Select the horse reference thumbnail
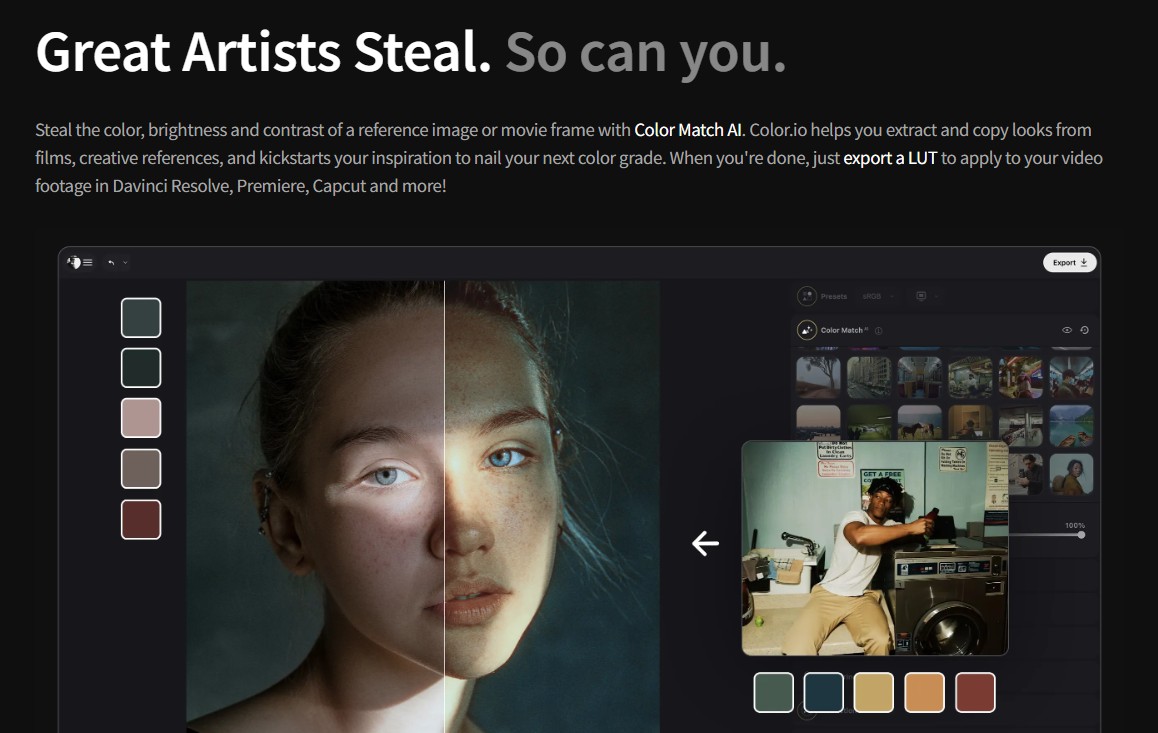Screen dimensions: 1158x733 (919, 422)
